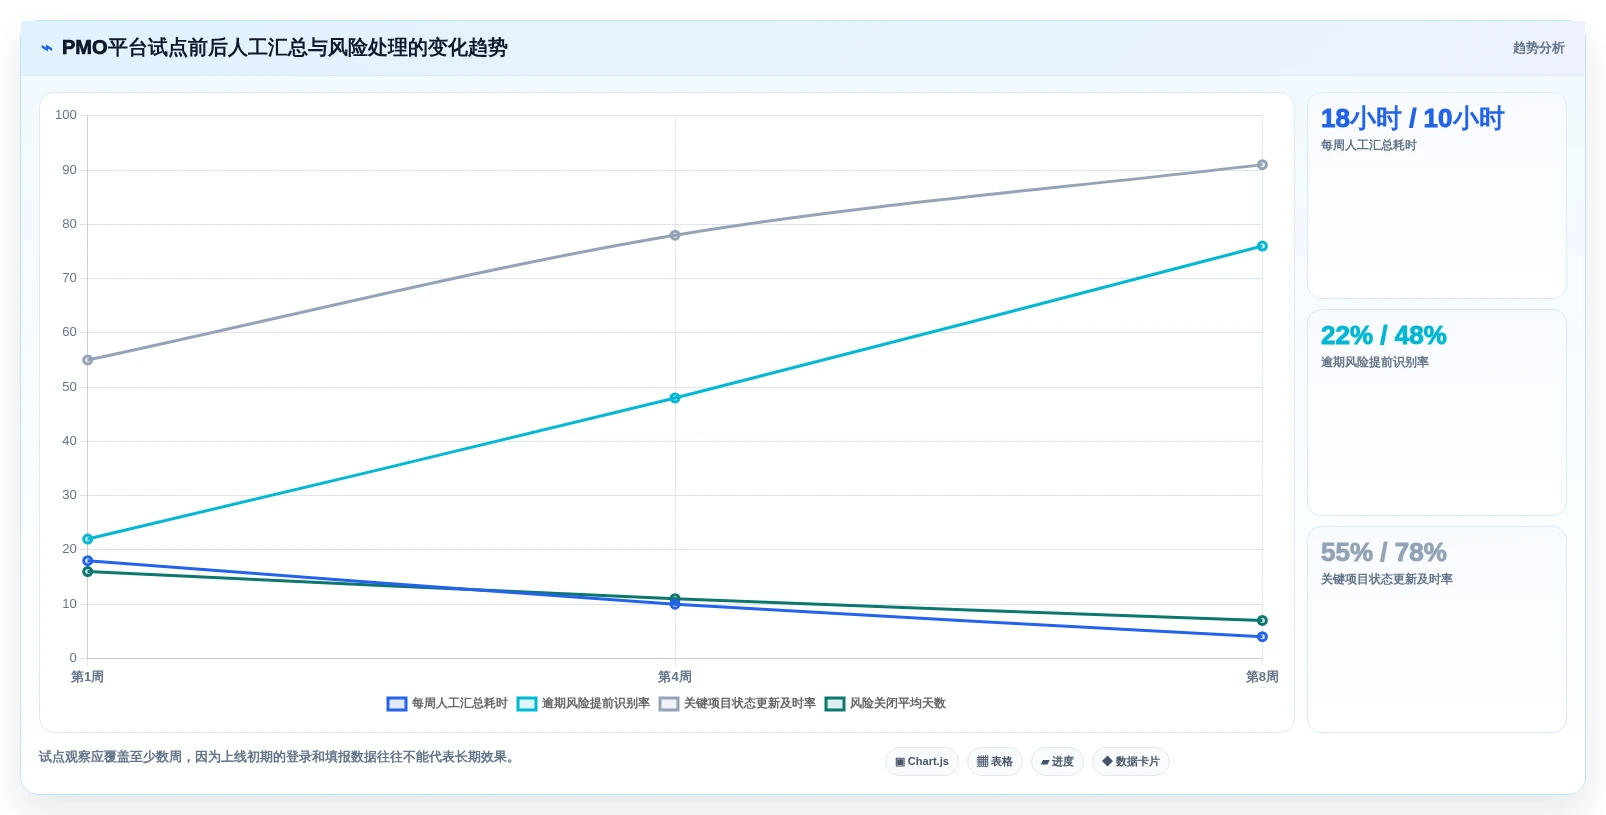The height and width of the screenshot is (815, 1606).
Task: Click the gray data point at 第4周 (78)
Action: [675, 235]
